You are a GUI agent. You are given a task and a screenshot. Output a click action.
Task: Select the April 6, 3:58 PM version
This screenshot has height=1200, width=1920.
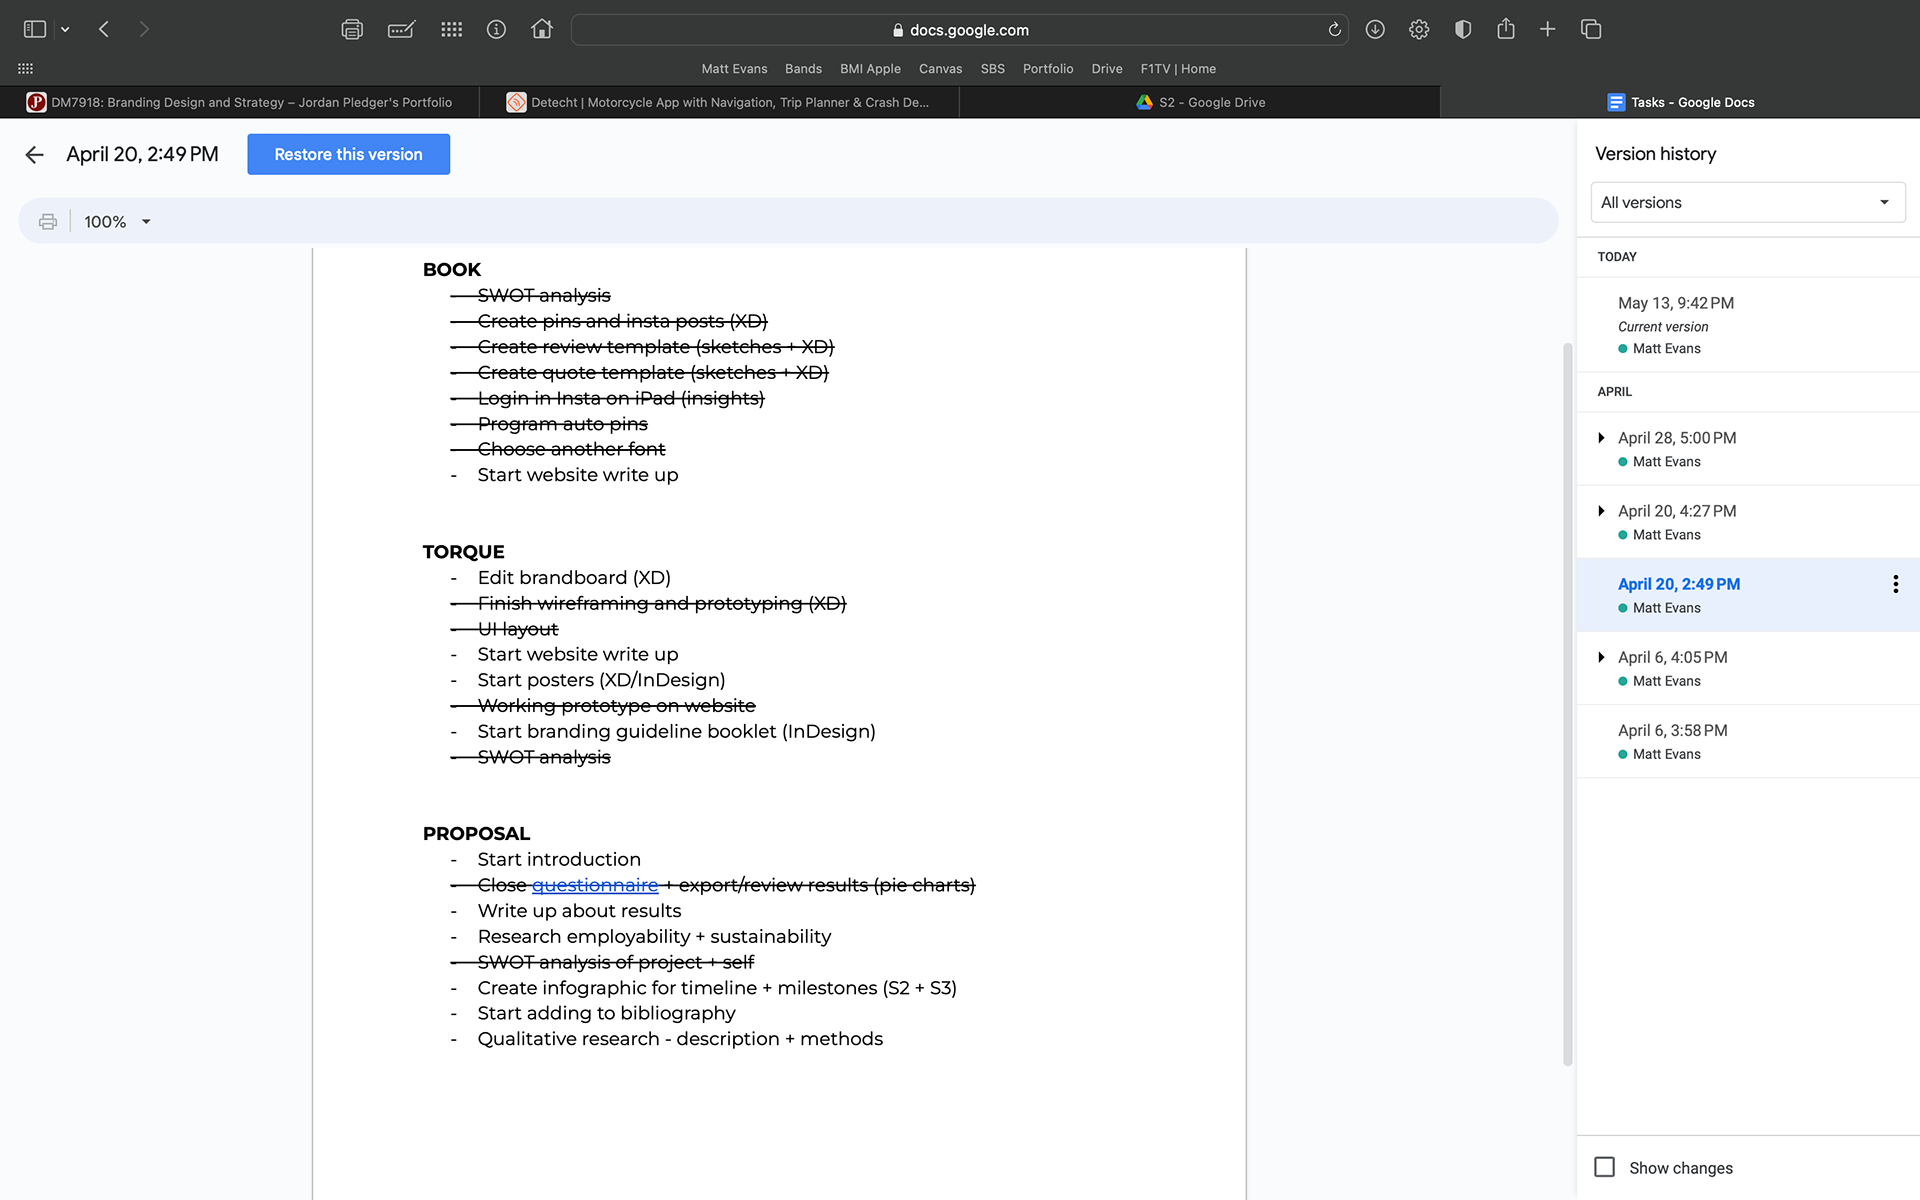[1748, 741]
